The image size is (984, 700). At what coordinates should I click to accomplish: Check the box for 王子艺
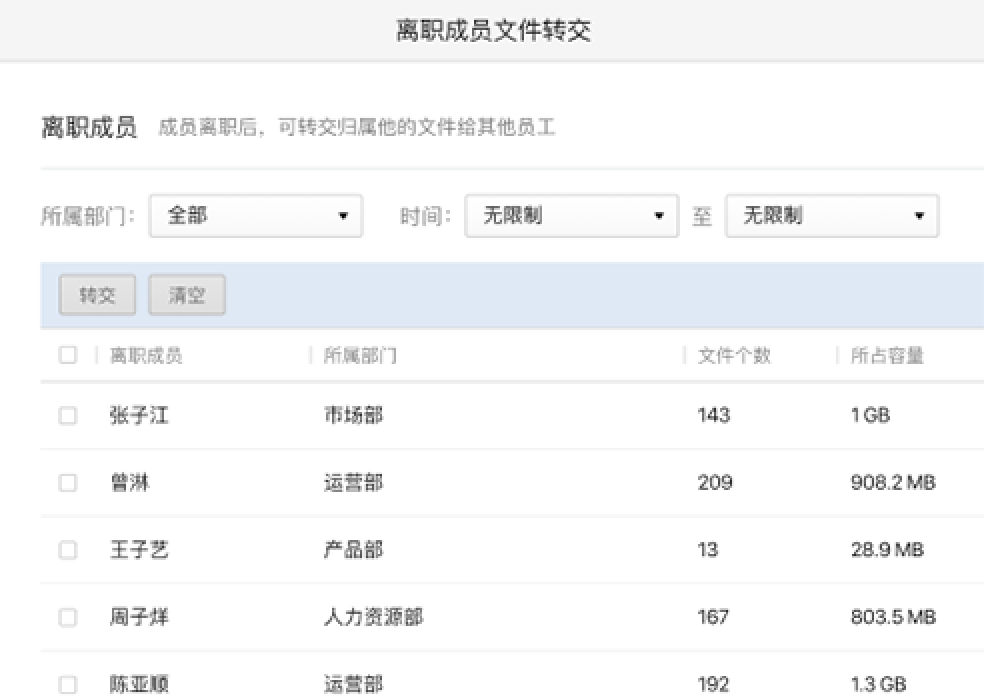point(68,550)
